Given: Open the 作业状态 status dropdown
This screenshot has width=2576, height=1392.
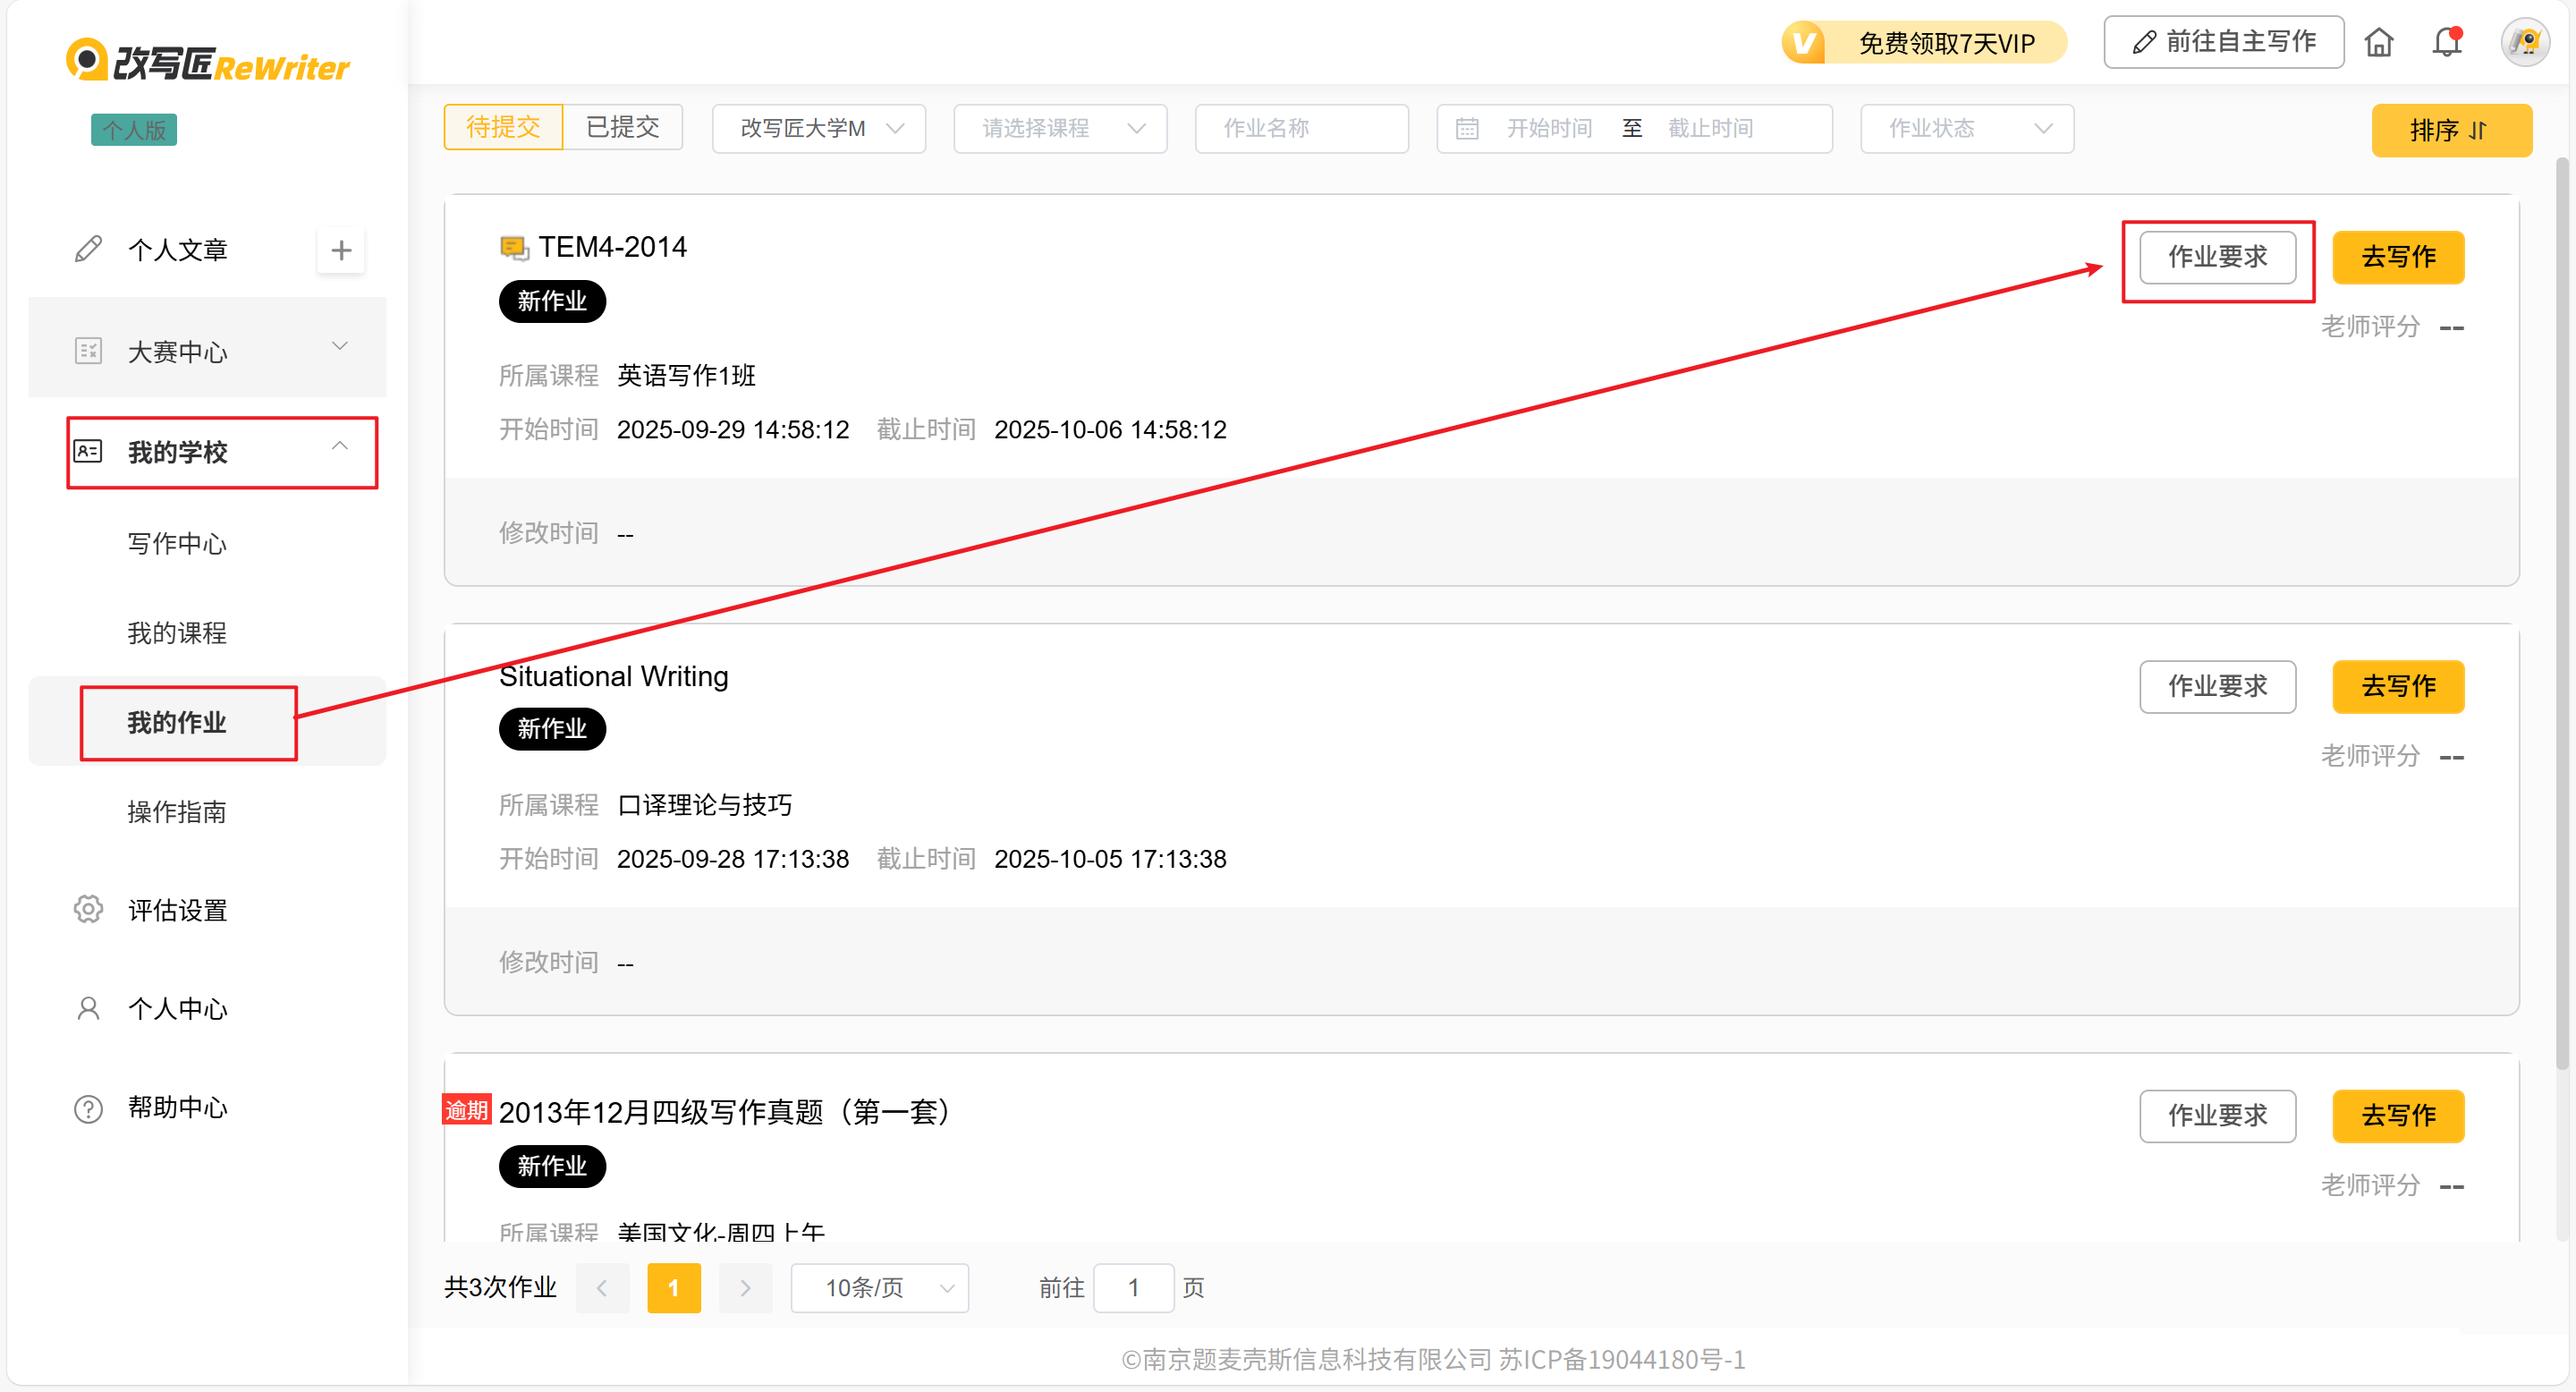Looking at the screenshot, I should point(1966,128).
